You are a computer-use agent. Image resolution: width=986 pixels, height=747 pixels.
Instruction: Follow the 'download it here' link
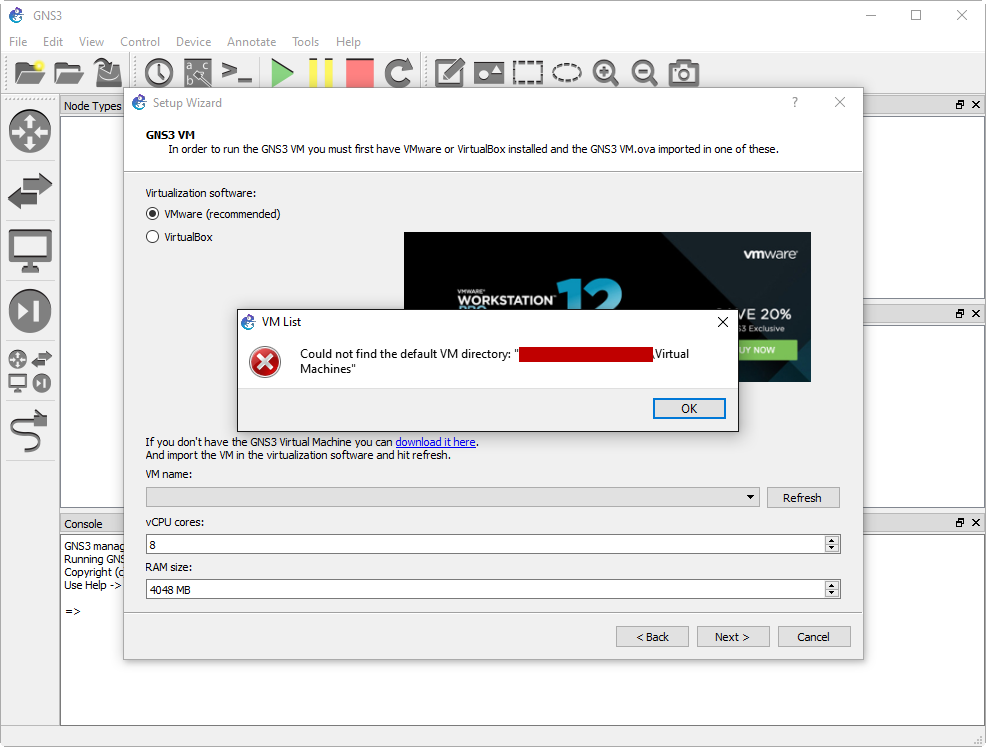(x=435, y=442)
